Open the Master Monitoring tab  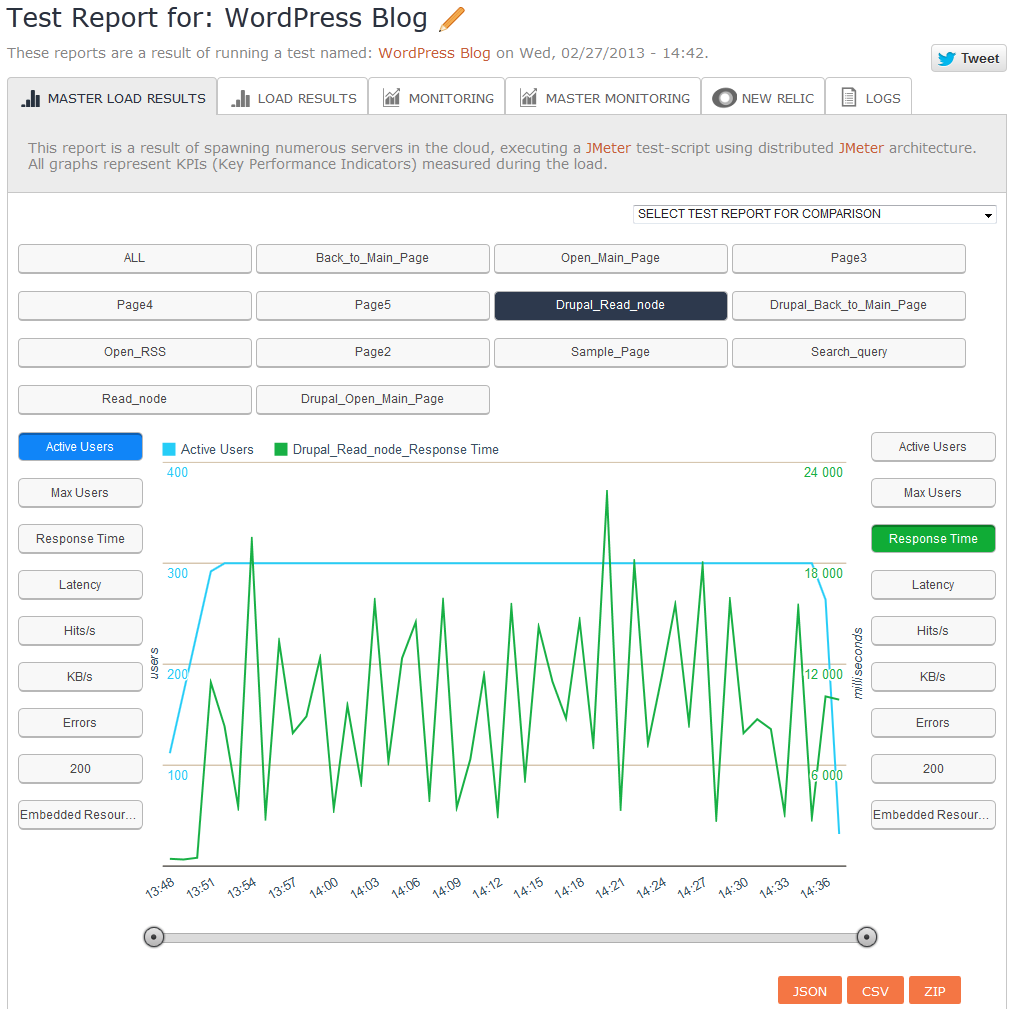tap(603, 97)
